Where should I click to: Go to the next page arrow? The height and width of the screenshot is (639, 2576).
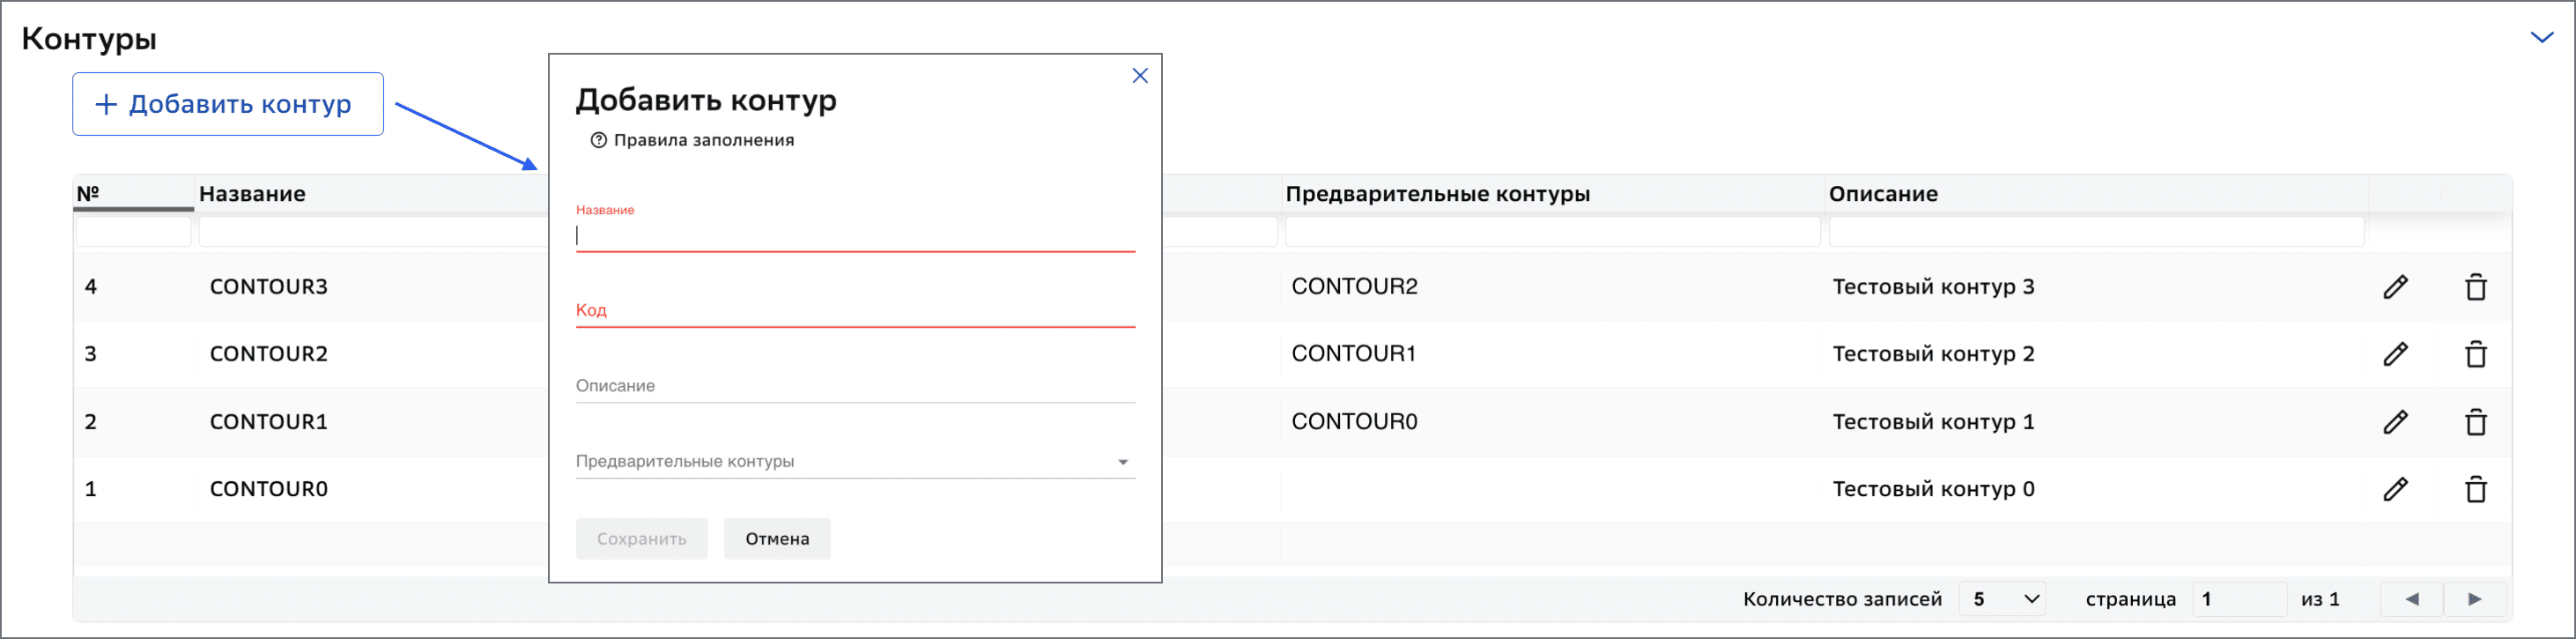[x=2474, y=599]
